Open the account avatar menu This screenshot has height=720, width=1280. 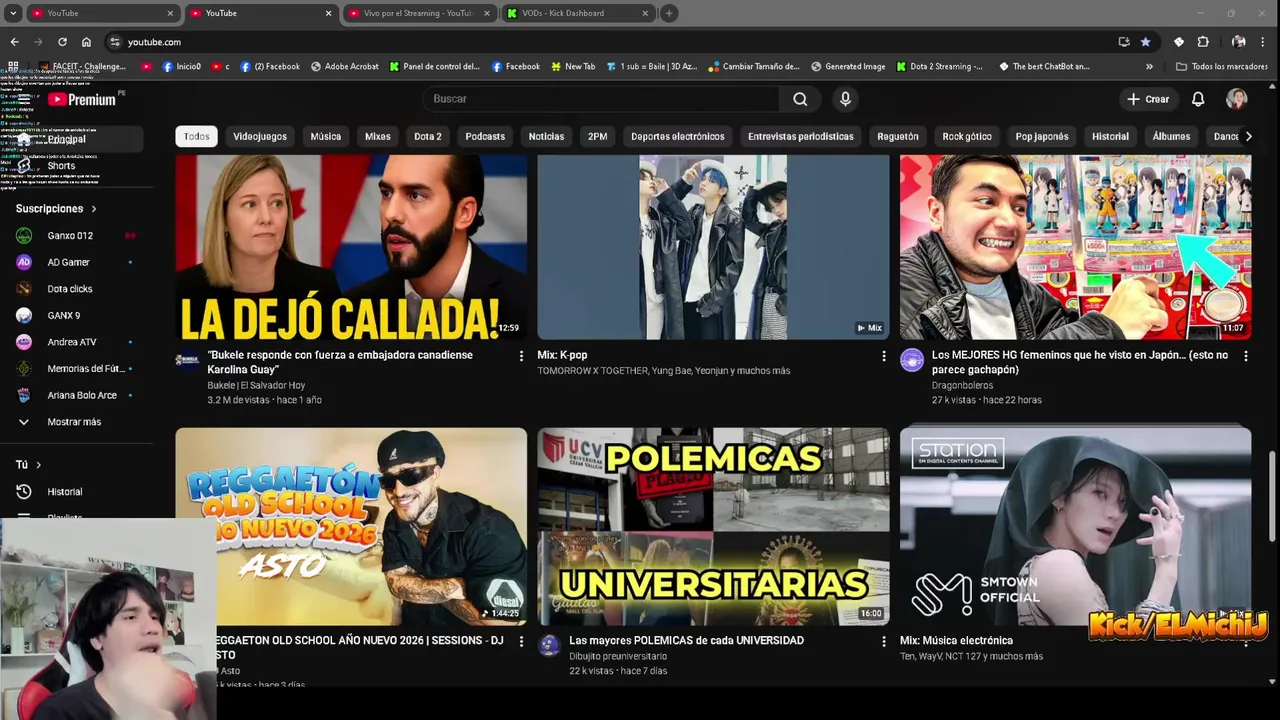[1237, 99]
